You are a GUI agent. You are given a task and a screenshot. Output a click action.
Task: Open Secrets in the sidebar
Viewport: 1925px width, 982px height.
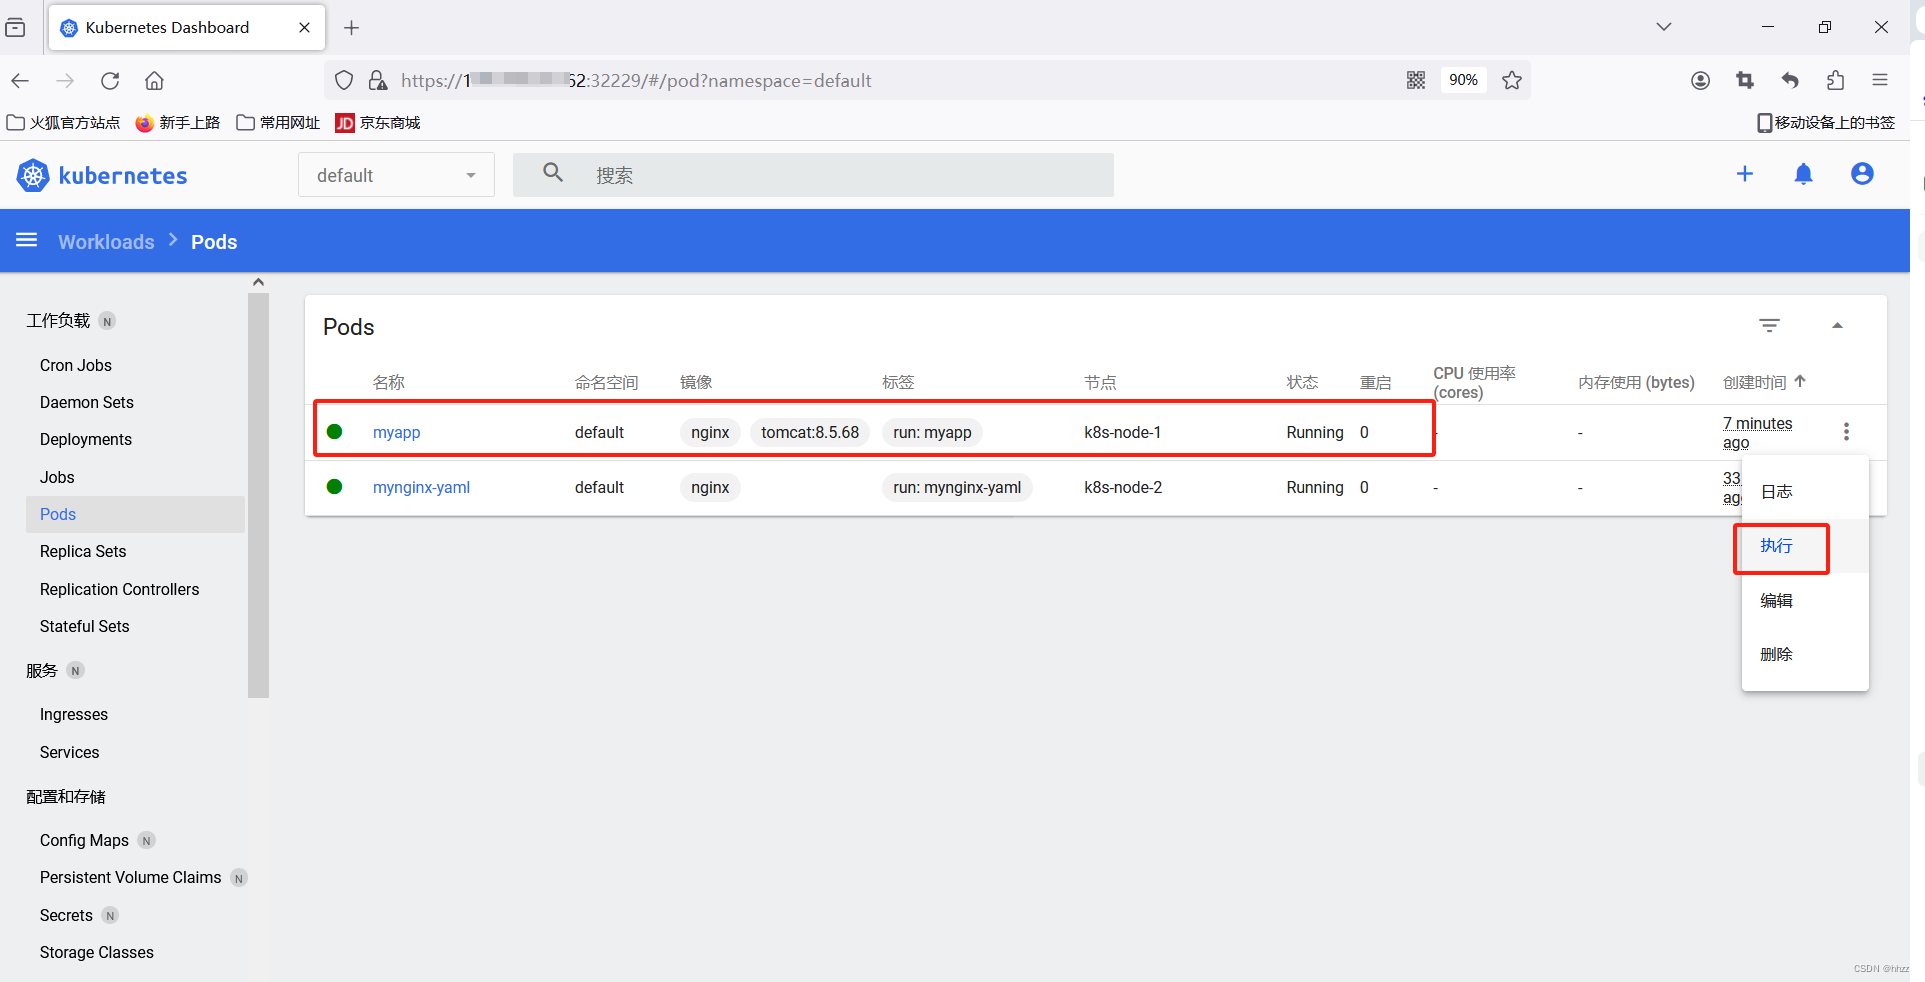pyautogui.click(x=66, y=915)
